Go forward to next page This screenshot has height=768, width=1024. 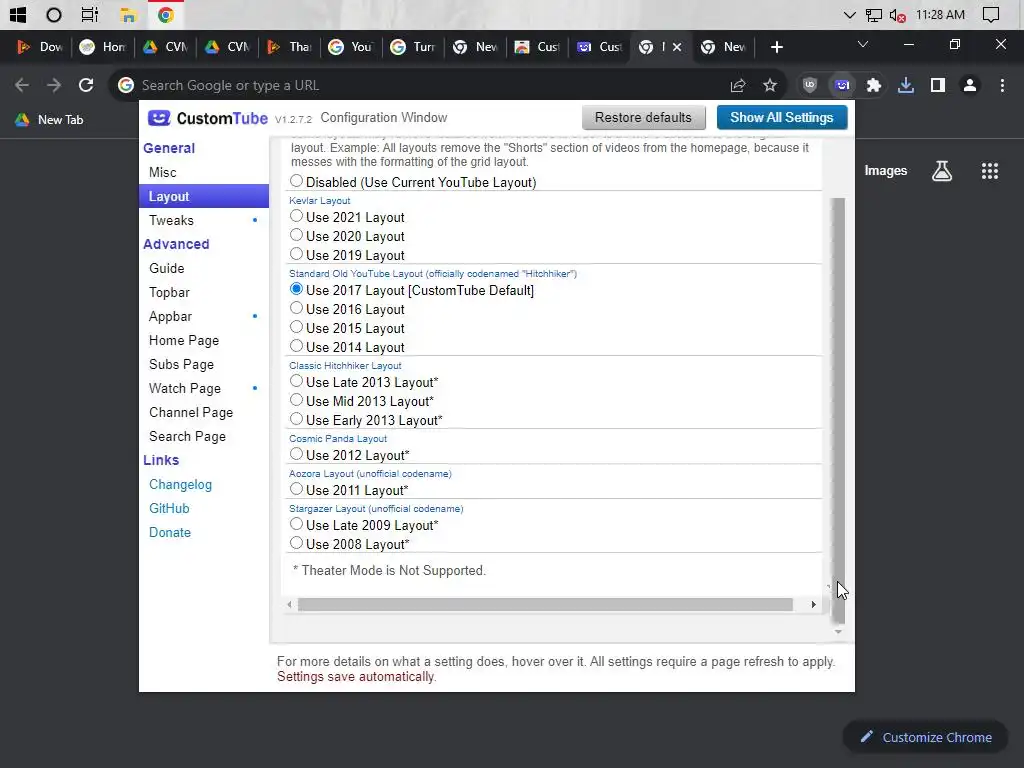[x=54, y=85]
